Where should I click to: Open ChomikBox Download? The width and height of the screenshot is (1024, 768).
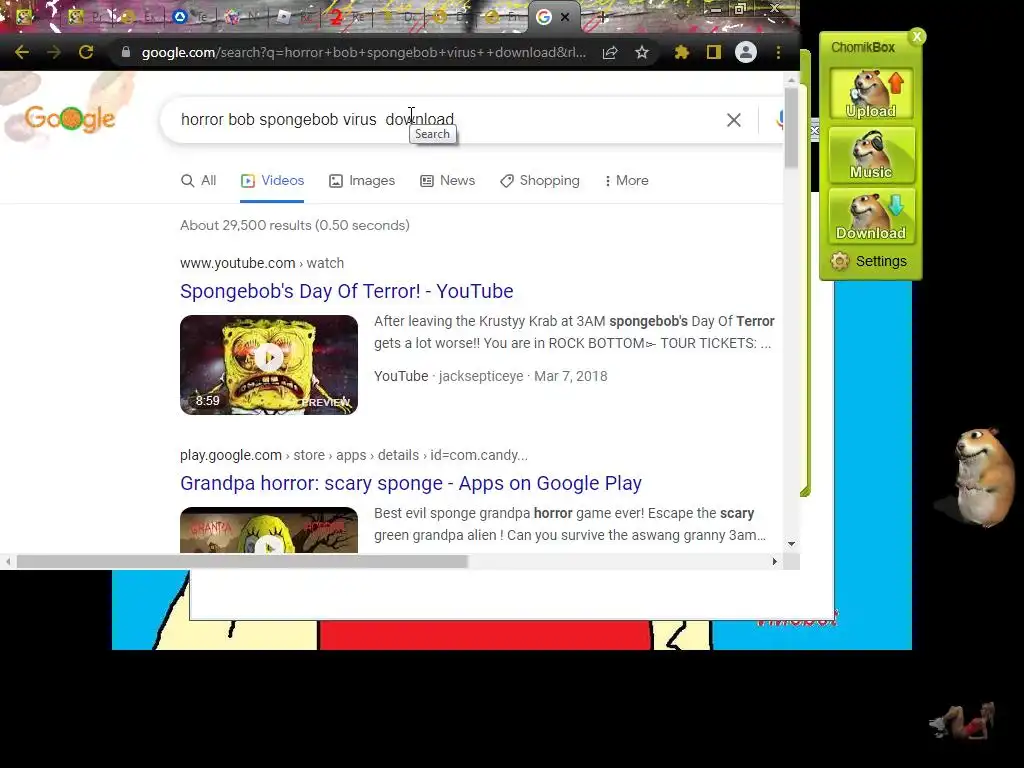(871, 216)
